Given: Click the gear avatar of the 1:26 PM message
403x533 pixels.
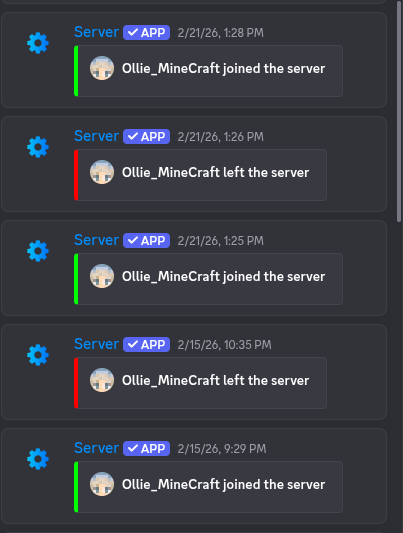Looking at the screenshot, I should point(38,147).
